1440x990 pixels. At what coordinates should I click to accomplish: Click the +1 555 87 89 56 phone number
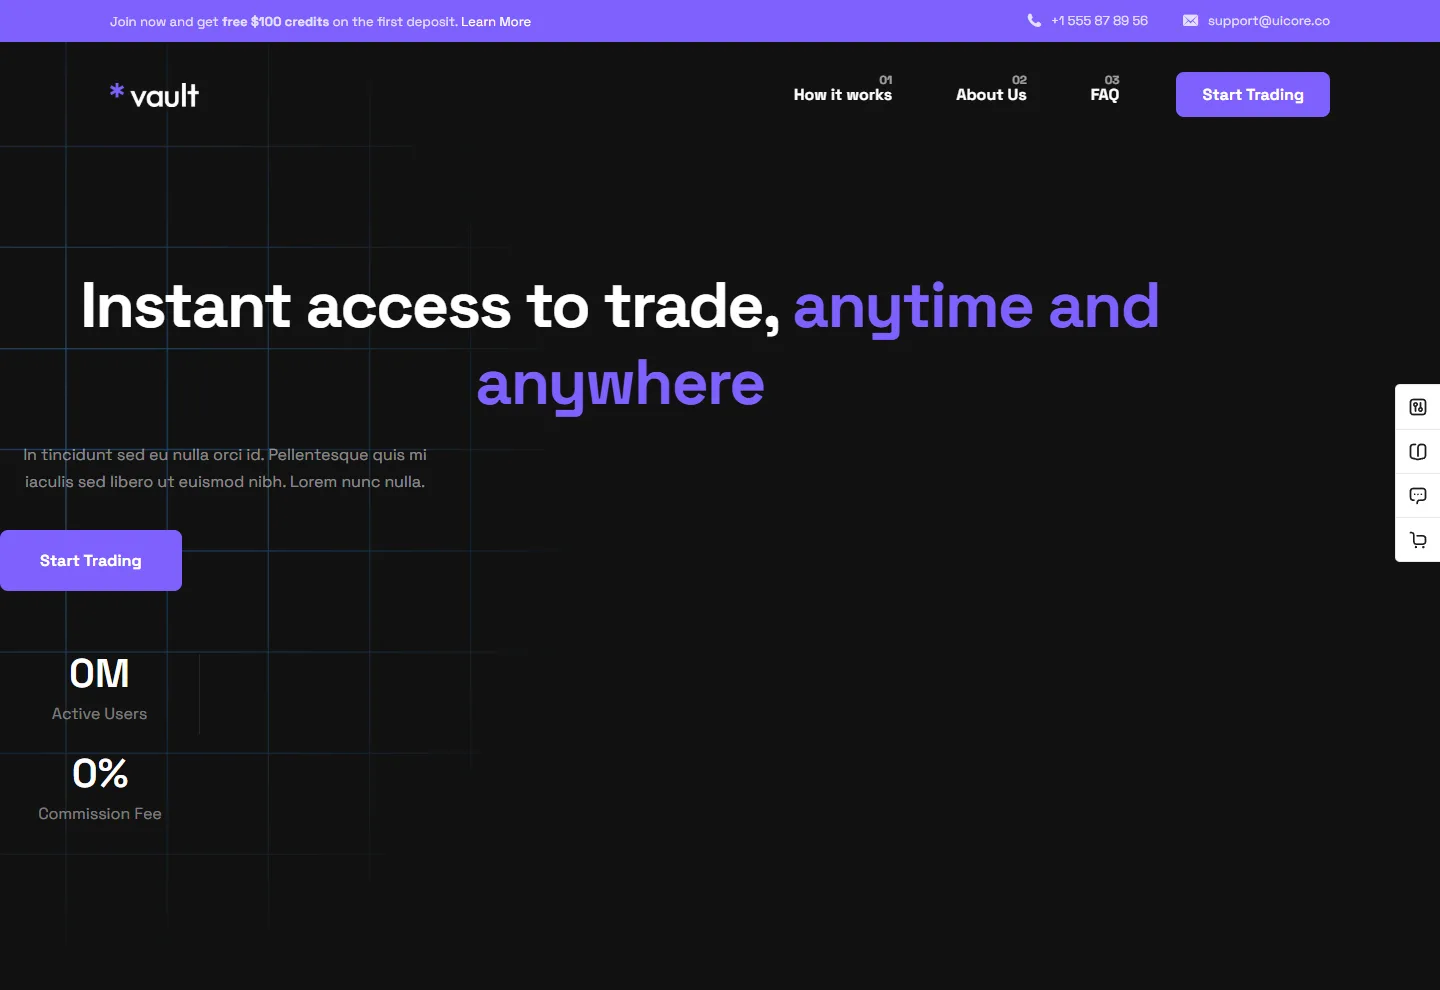tap(1099, 20)
